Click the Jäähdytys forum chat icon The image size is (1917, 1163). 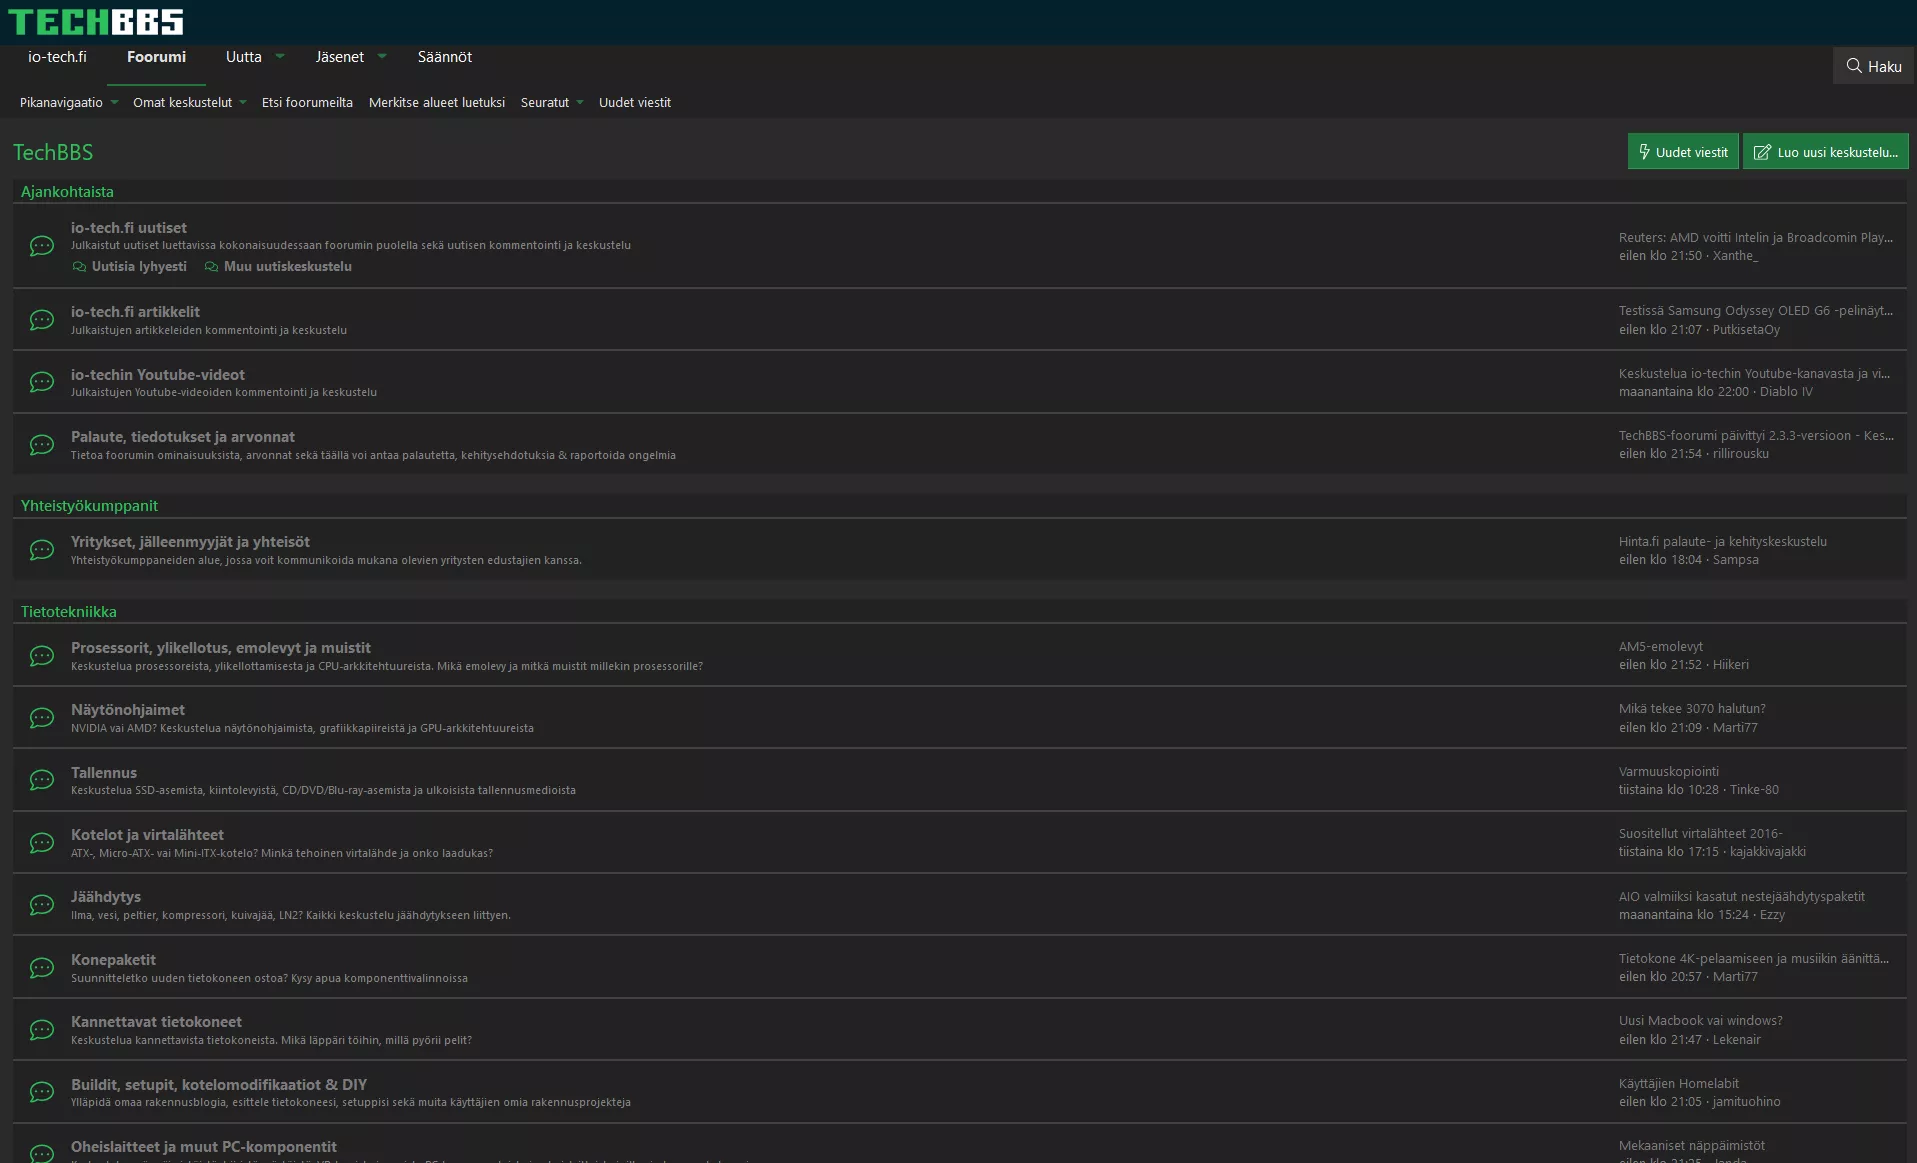(x=42, y=905)
